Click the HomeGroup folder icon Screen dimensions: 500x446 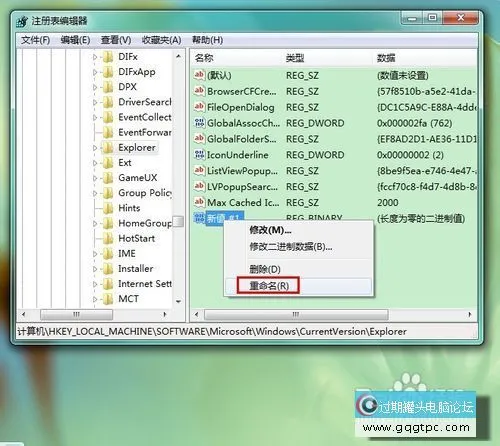pyautogui.click(x=108, y=223)
